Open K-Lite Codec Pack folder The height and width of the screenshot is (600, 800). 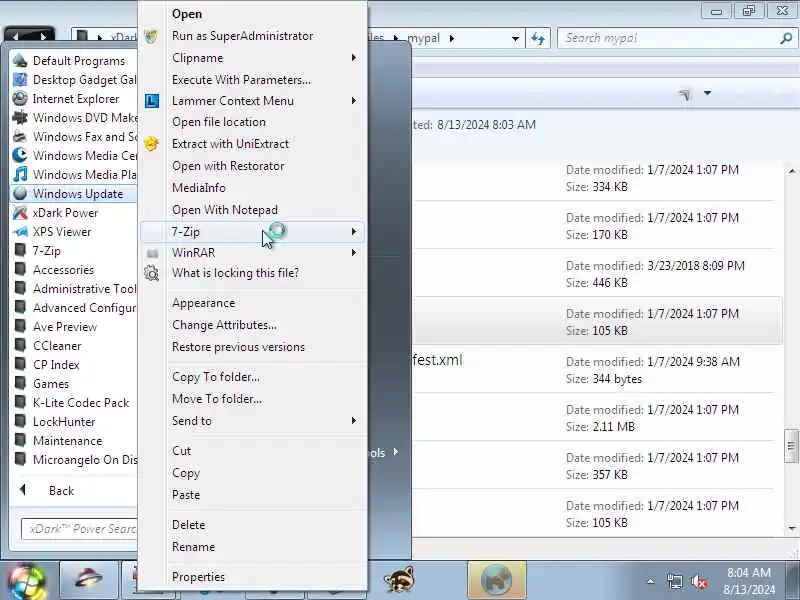74,403
